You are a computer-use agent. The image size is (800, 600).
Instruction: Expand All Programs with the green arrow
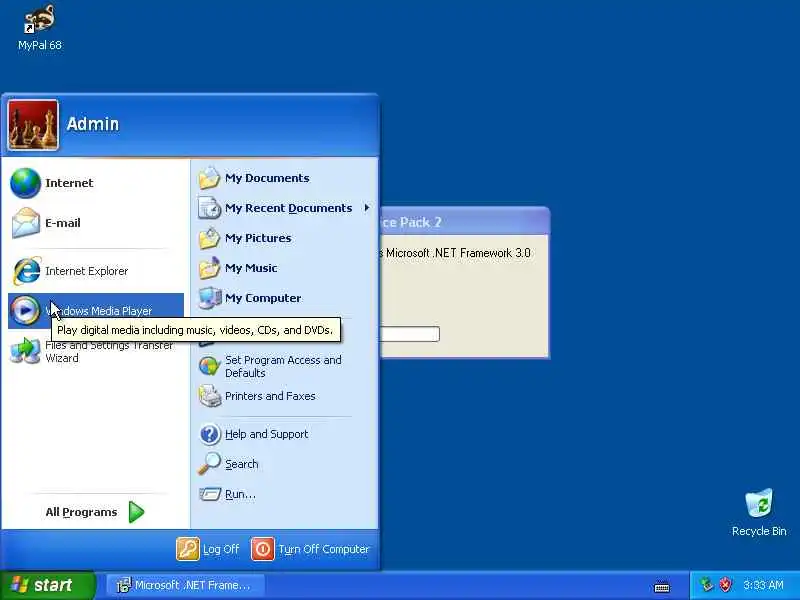click(136, 512)
